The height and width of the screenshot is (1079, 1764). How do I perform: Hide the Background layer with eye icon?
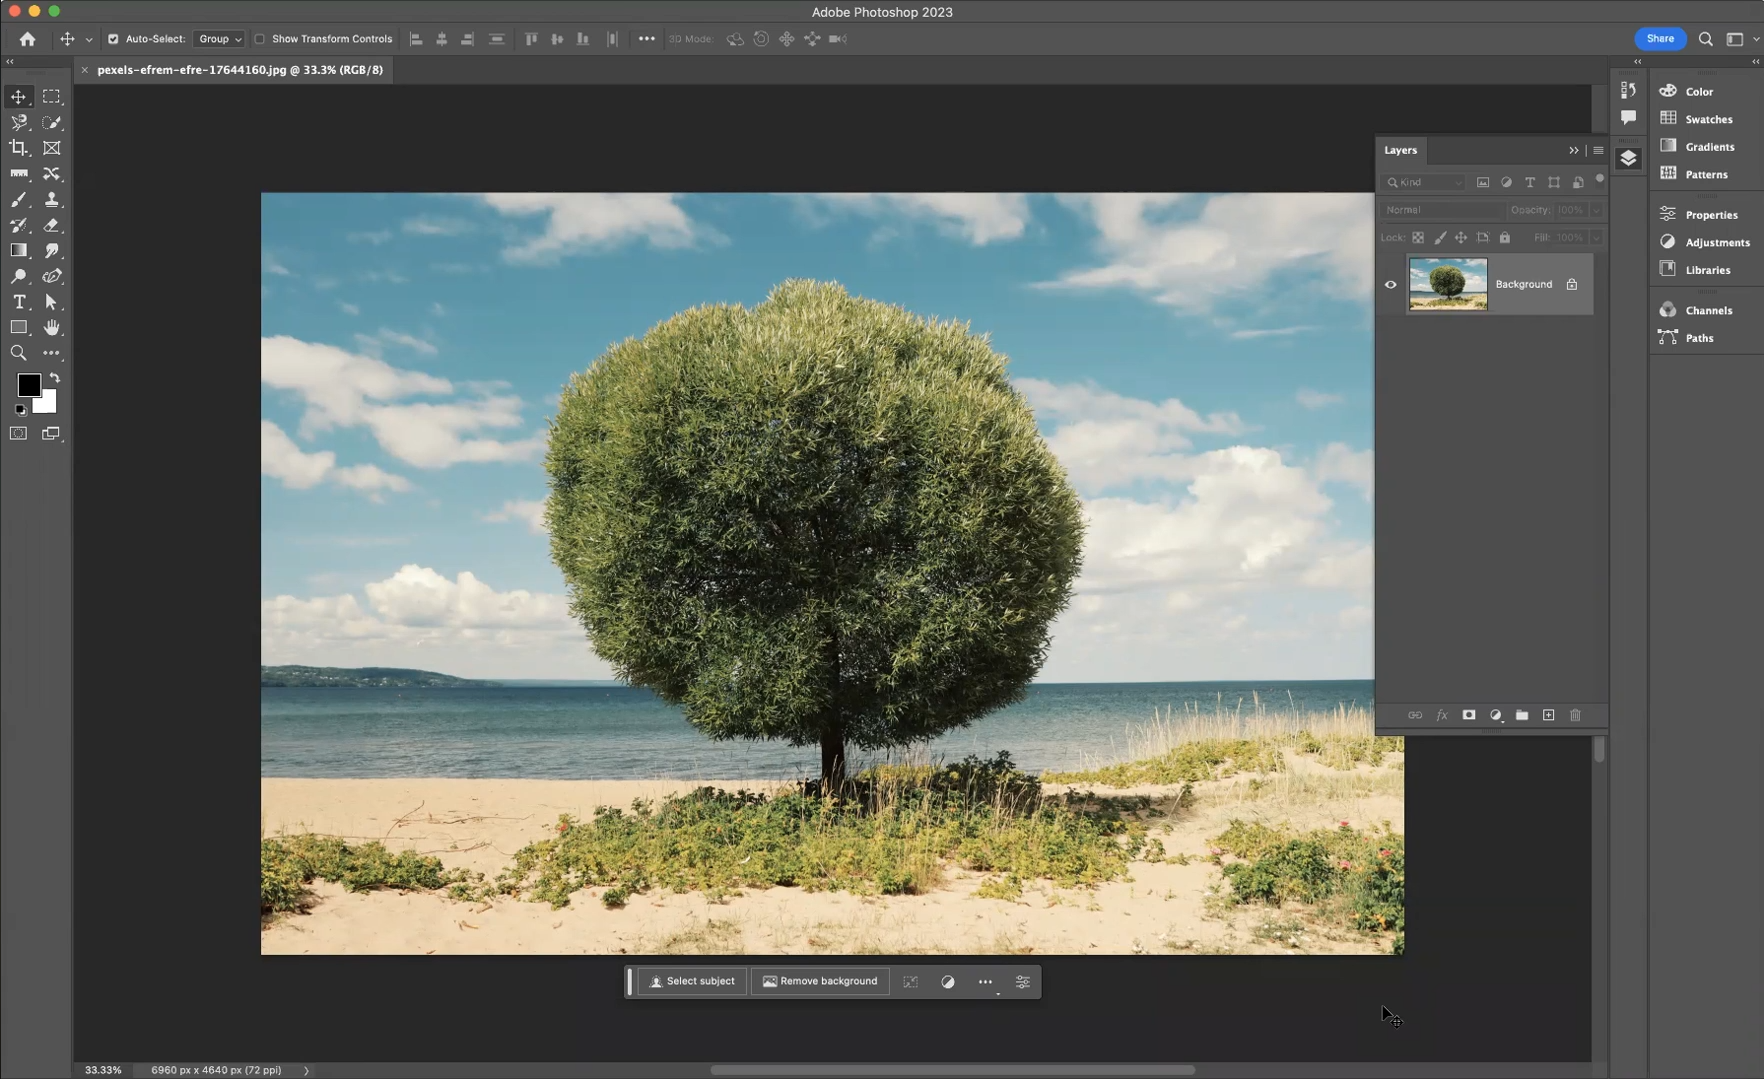click(1390, 285)
